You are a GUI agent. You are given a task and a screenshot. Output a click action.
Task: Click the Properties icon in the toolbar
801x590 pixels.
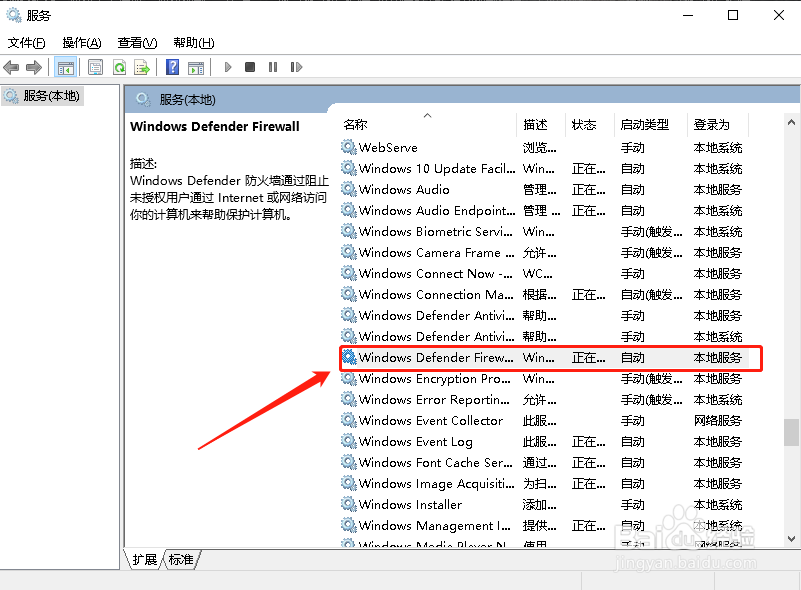tap(93, 67)
